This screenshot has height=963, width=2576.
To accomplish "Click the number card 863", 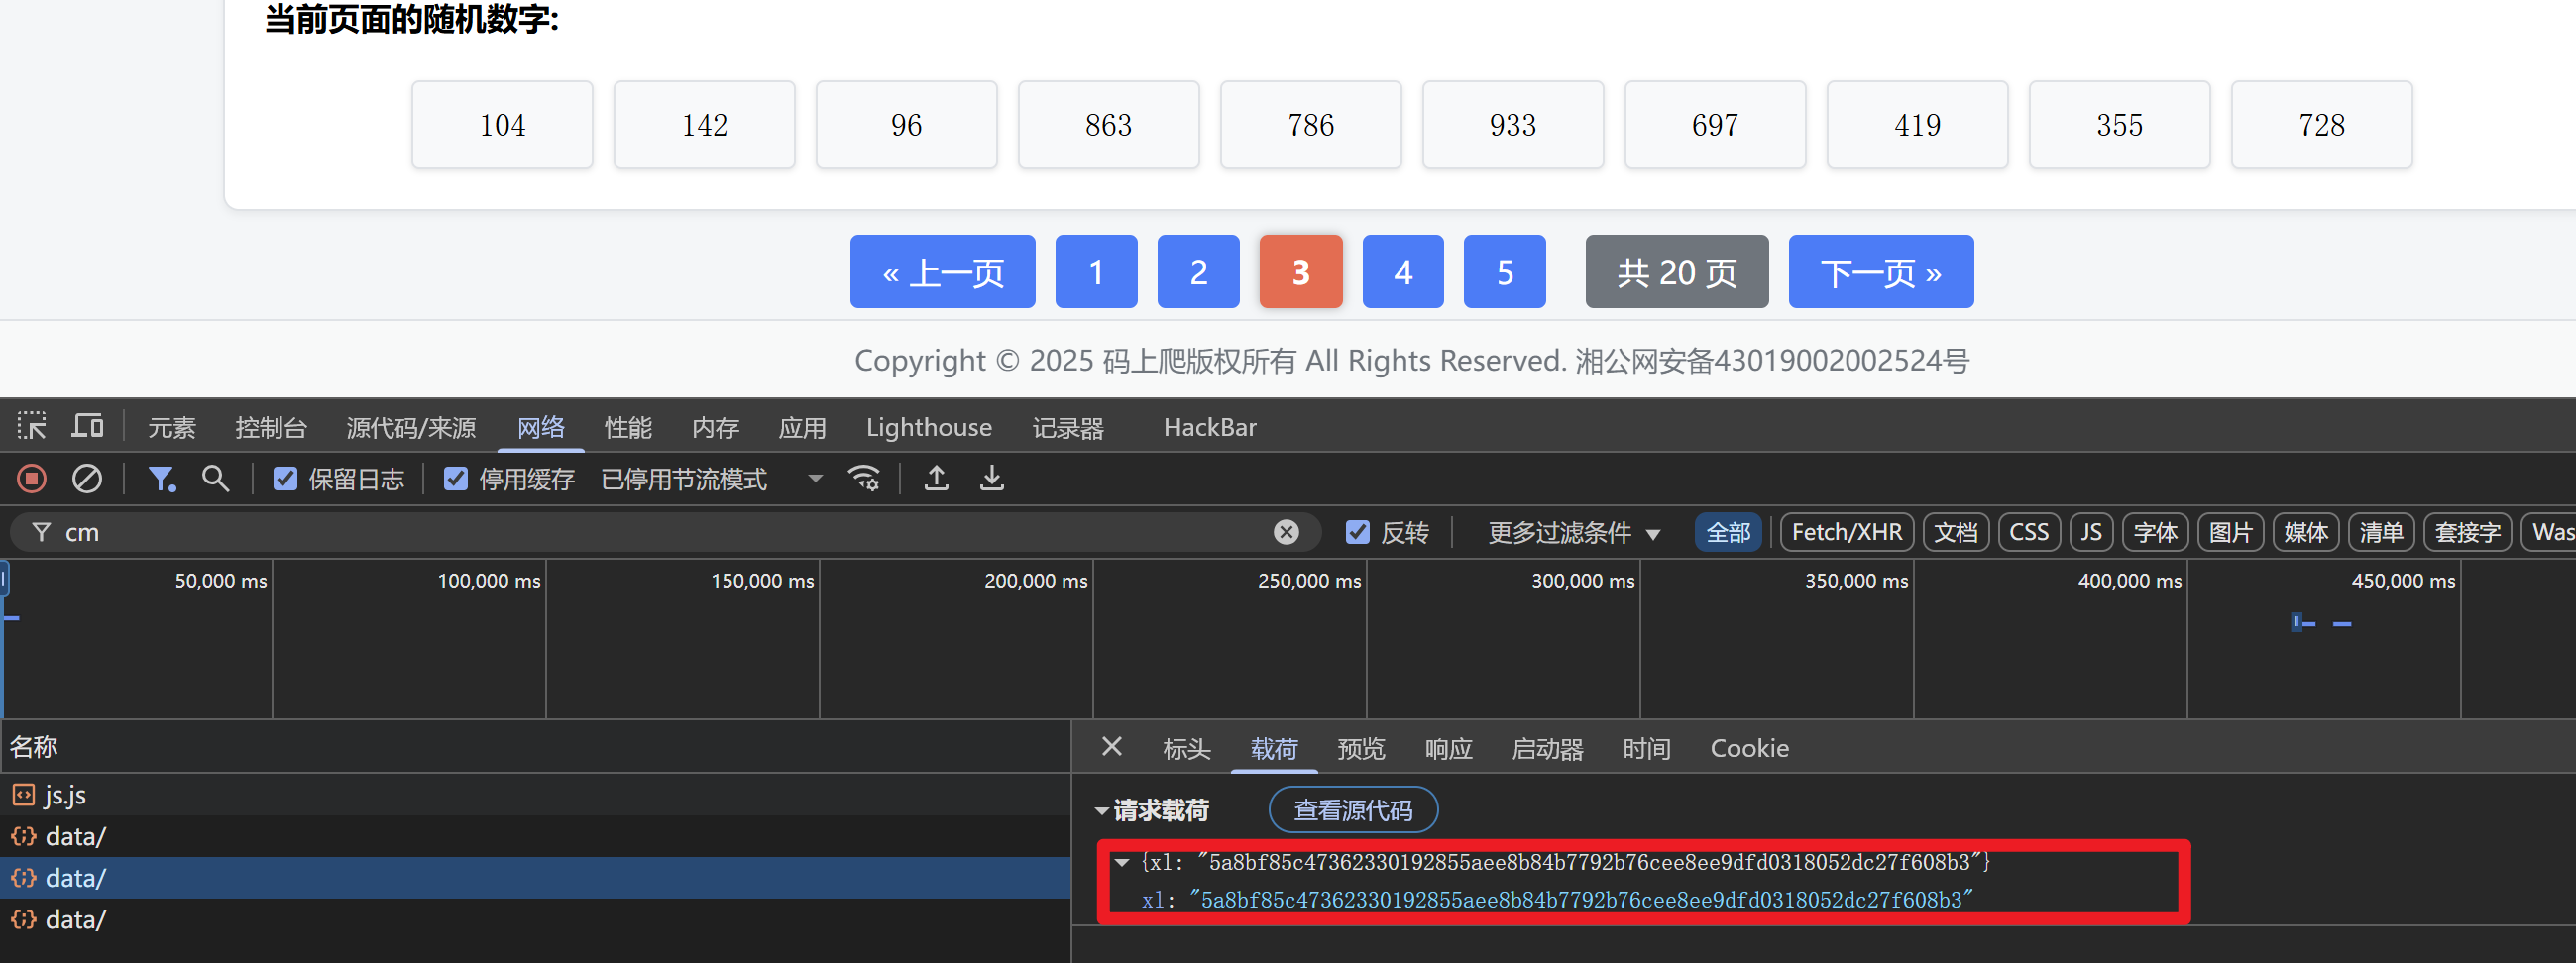I will pos(1108,125).
